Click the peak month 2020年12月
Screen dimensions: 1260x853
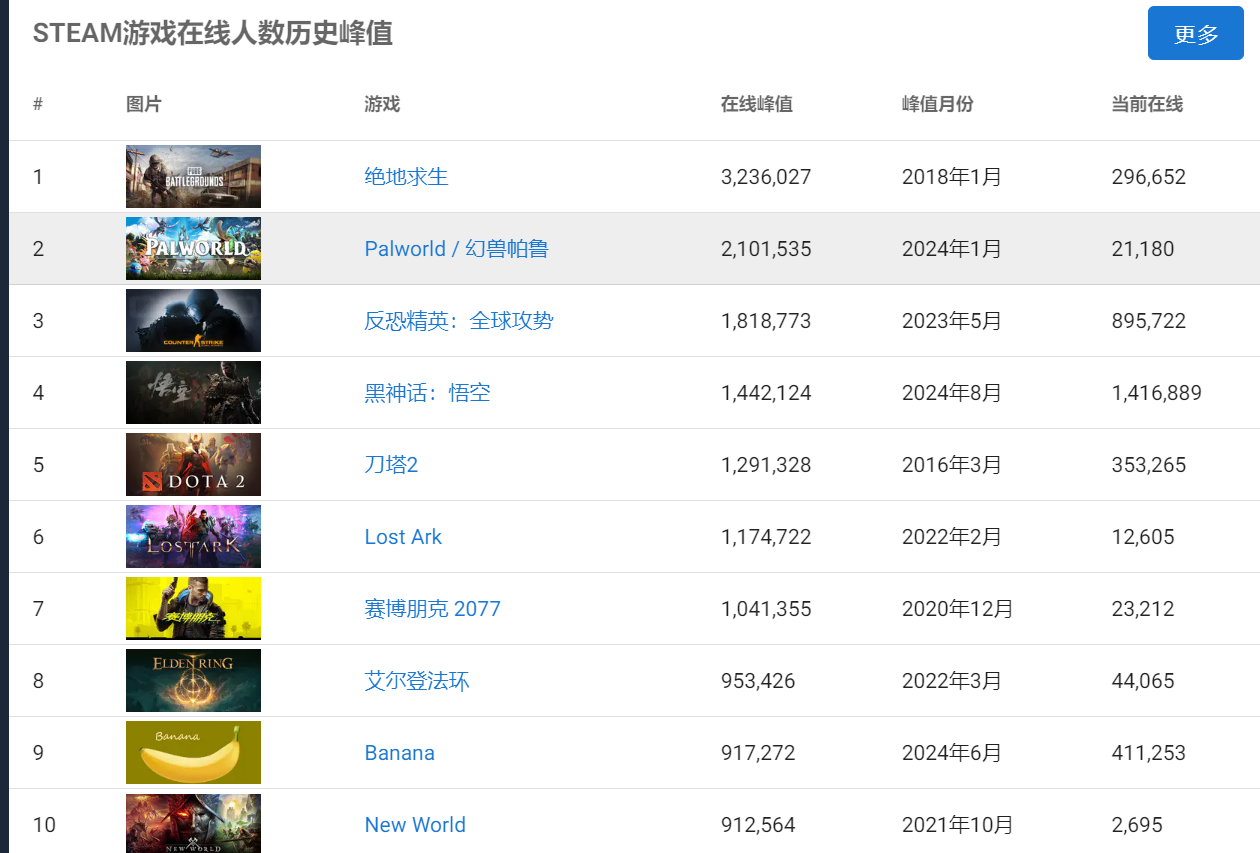pos(958,609)
